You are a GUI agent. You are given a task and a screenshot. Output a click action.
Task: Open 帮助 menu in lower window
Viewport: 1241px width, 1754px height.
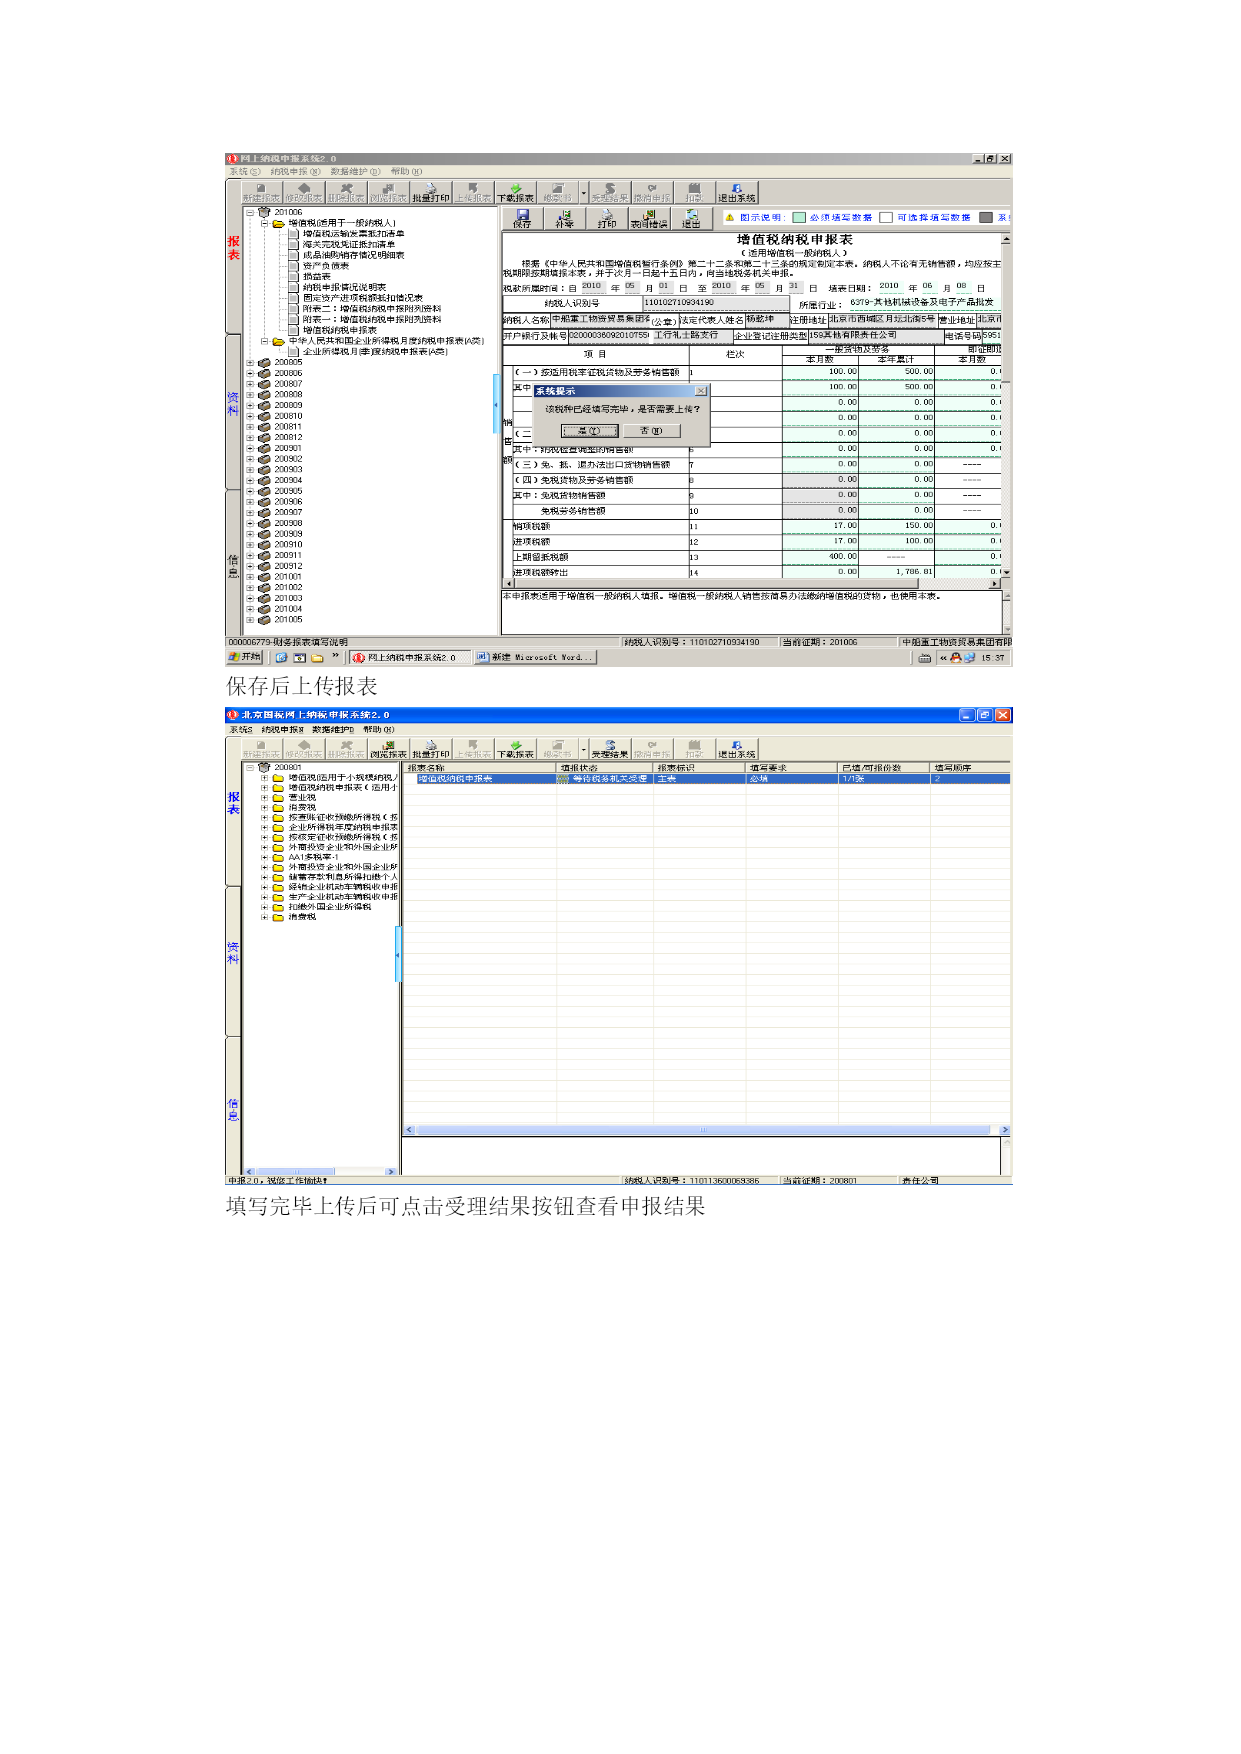[379, 730]
